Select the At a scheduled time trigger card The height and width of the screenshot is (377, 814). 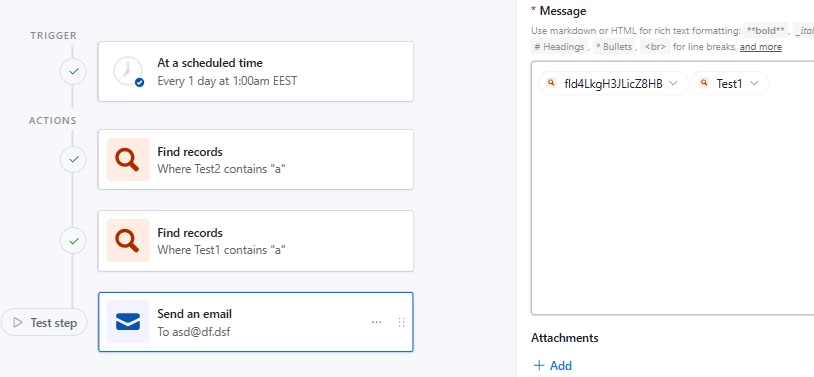click(x=256, y=72)
